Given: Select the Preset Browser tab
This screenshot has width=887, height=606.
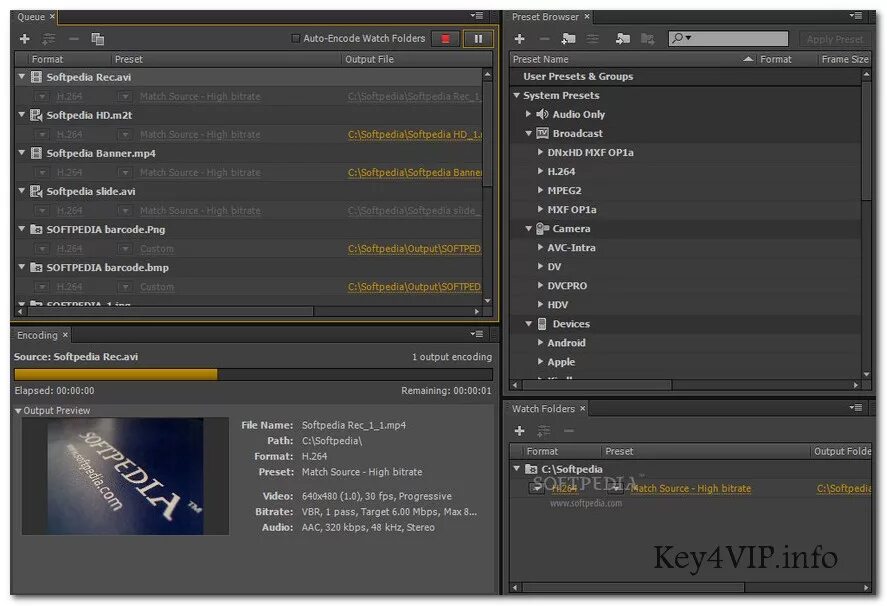Looking at the screenshot, I should click(545, 16).
